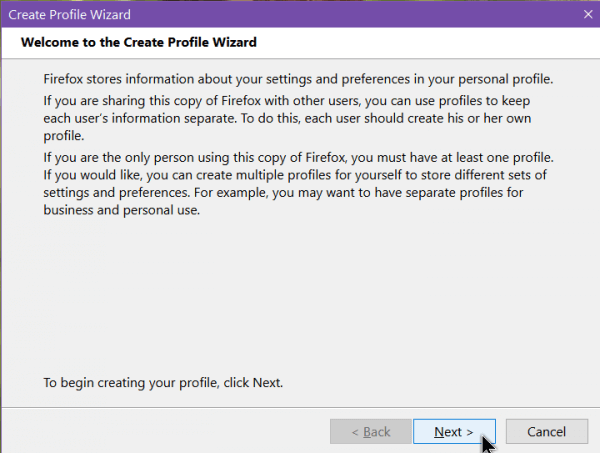Click the Next button to continue
The width and height of the screenshot is (600, 453).
[x=454, y=432]
